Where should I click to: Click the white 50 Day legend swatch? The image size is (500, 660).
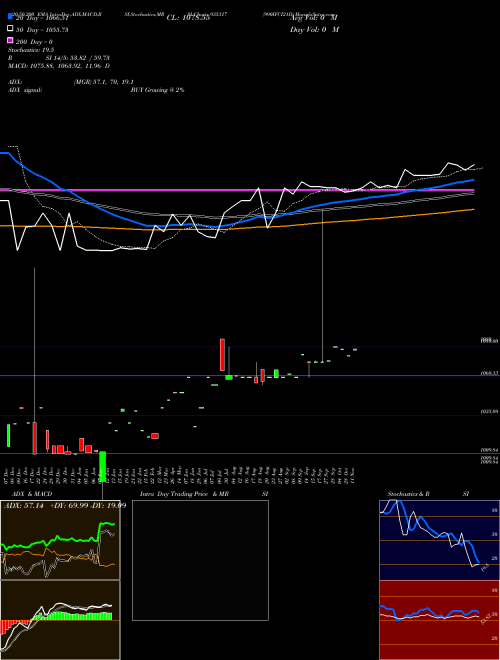coord(10,29)
